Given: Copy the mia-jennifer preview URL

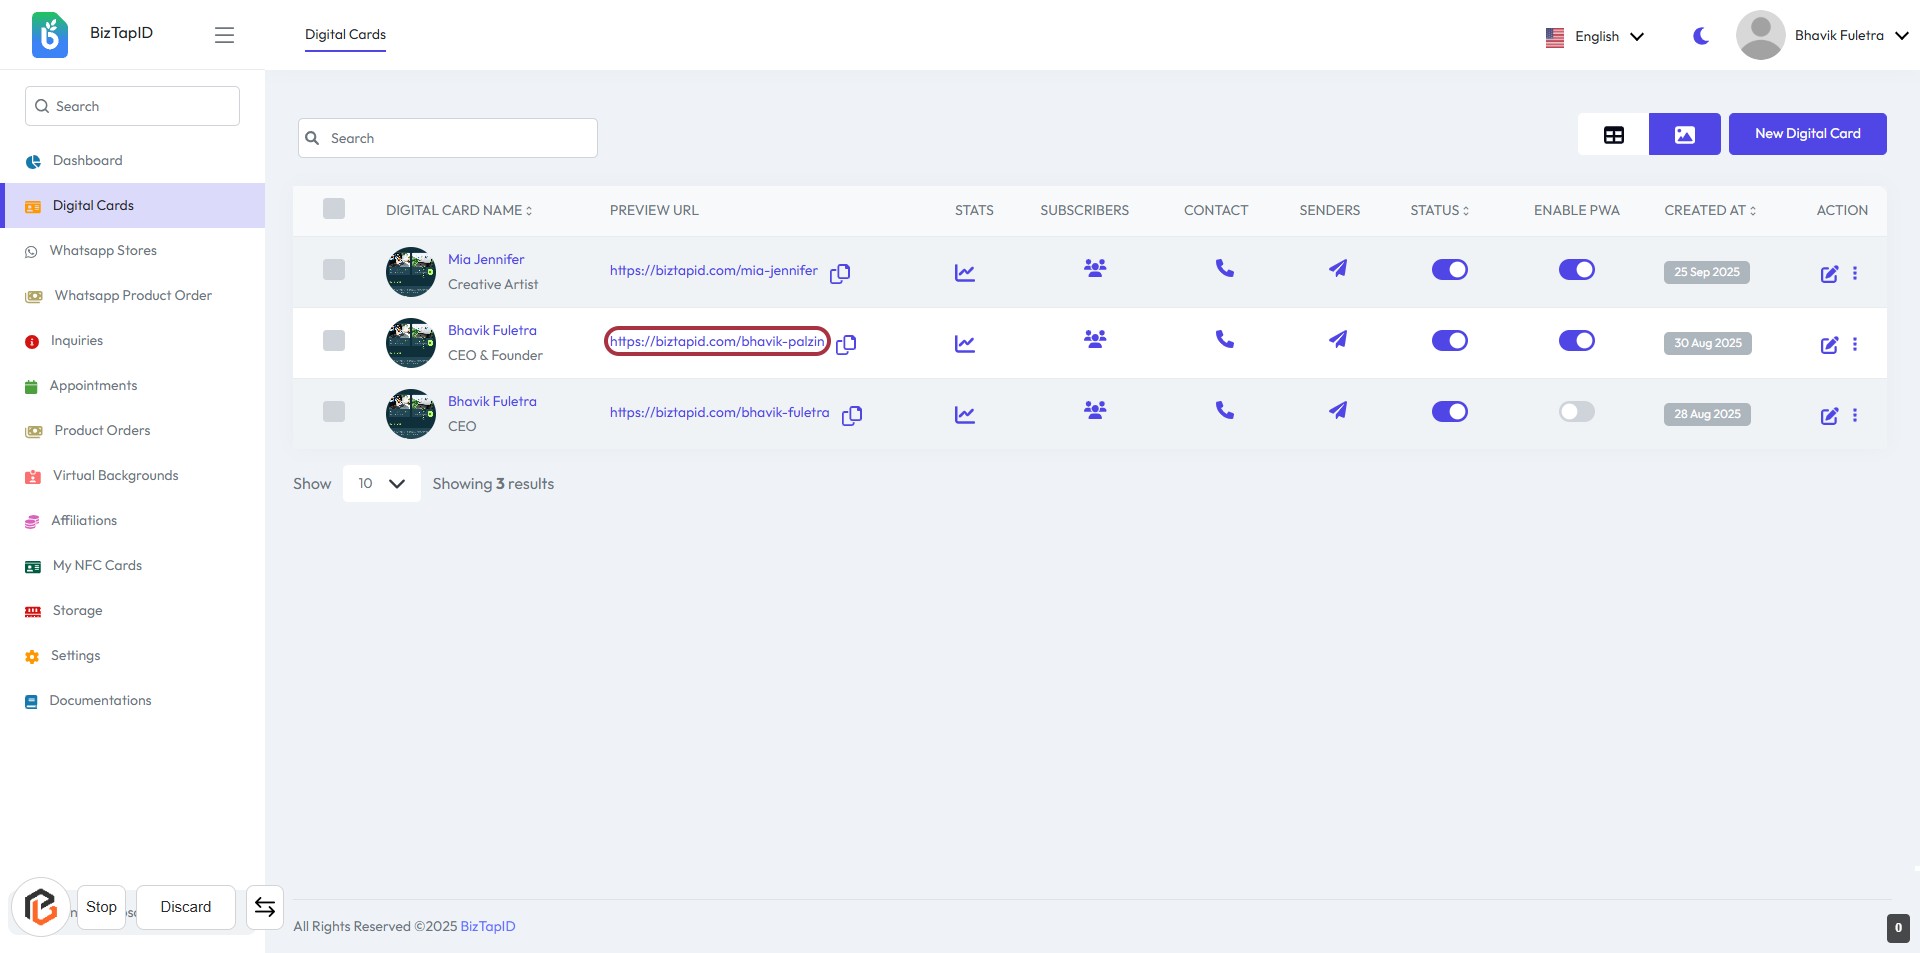Looking at the screenshot, I should (840, 273).
